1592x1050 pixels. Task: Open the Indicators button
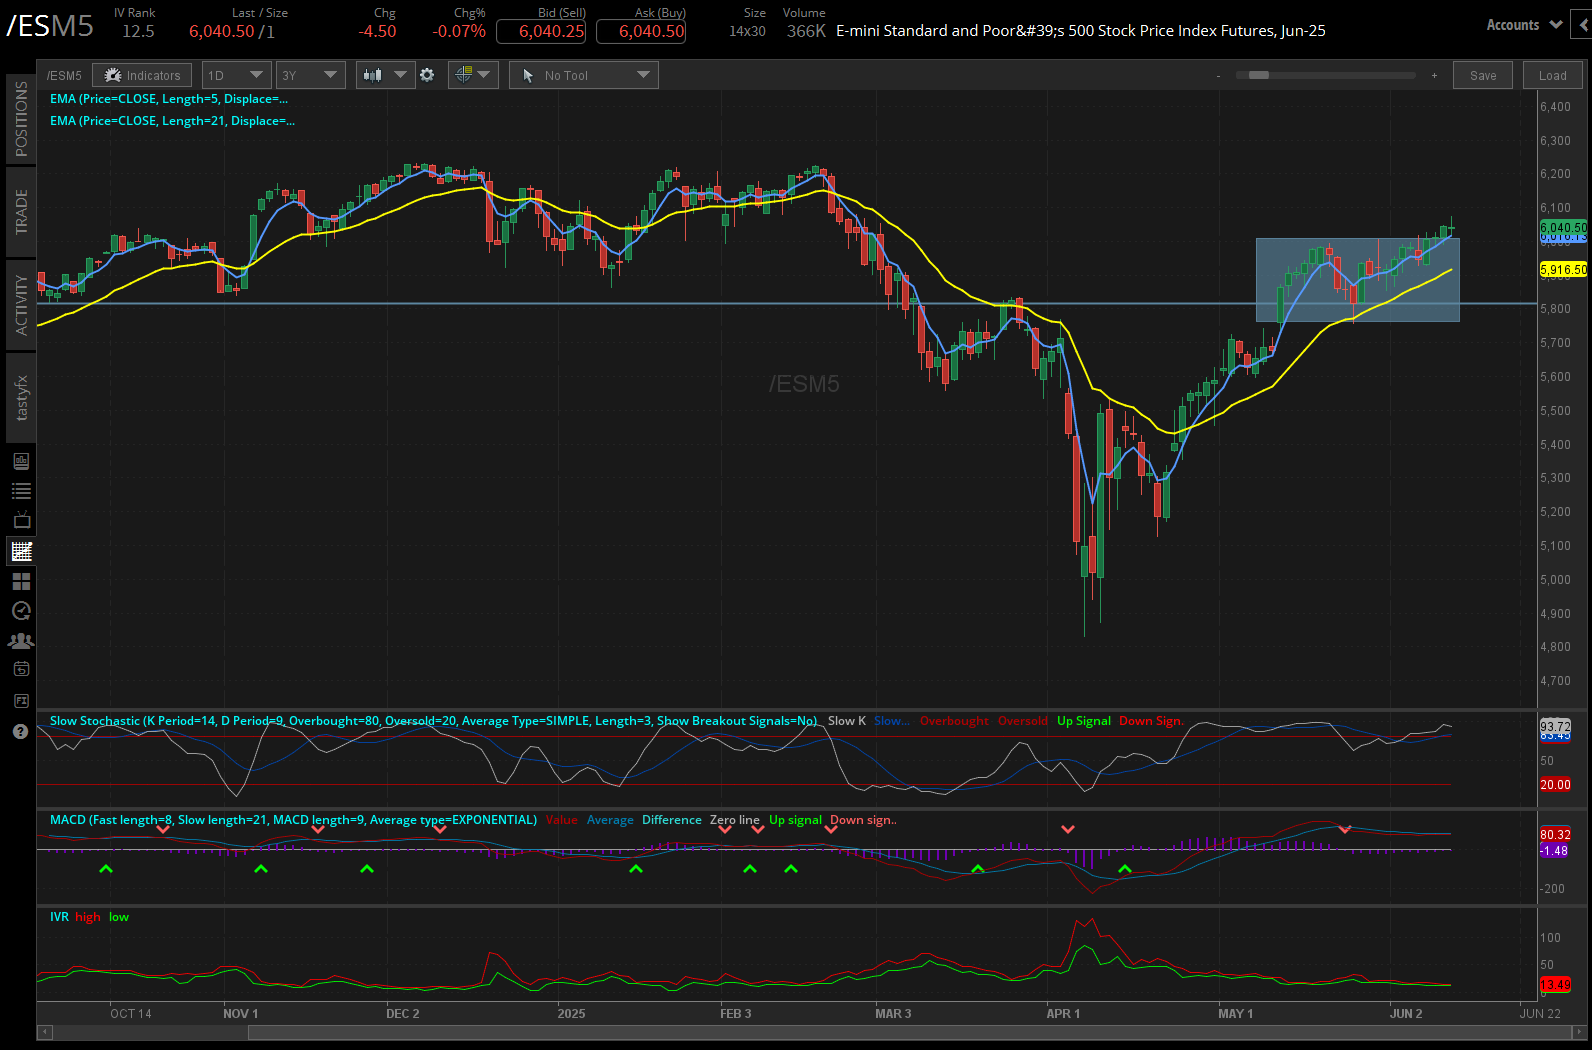[x=142, y=75]
